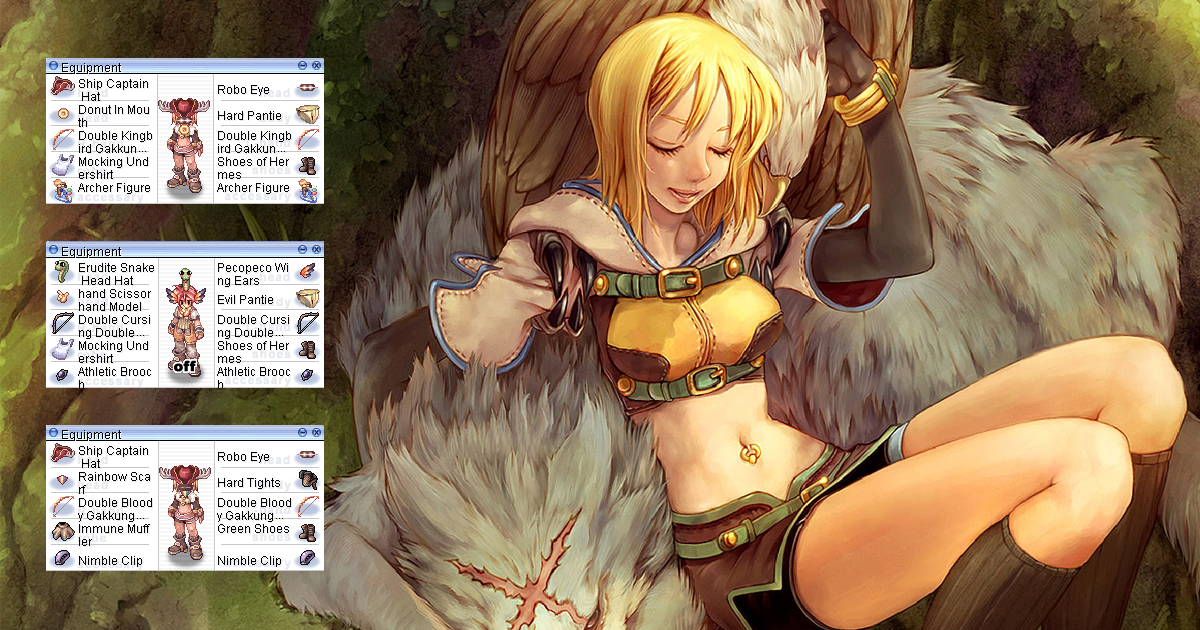Click Double Bloody Gakkung text in right column
This screenshot has width=1200, height=630.
(x=254, y=509)
